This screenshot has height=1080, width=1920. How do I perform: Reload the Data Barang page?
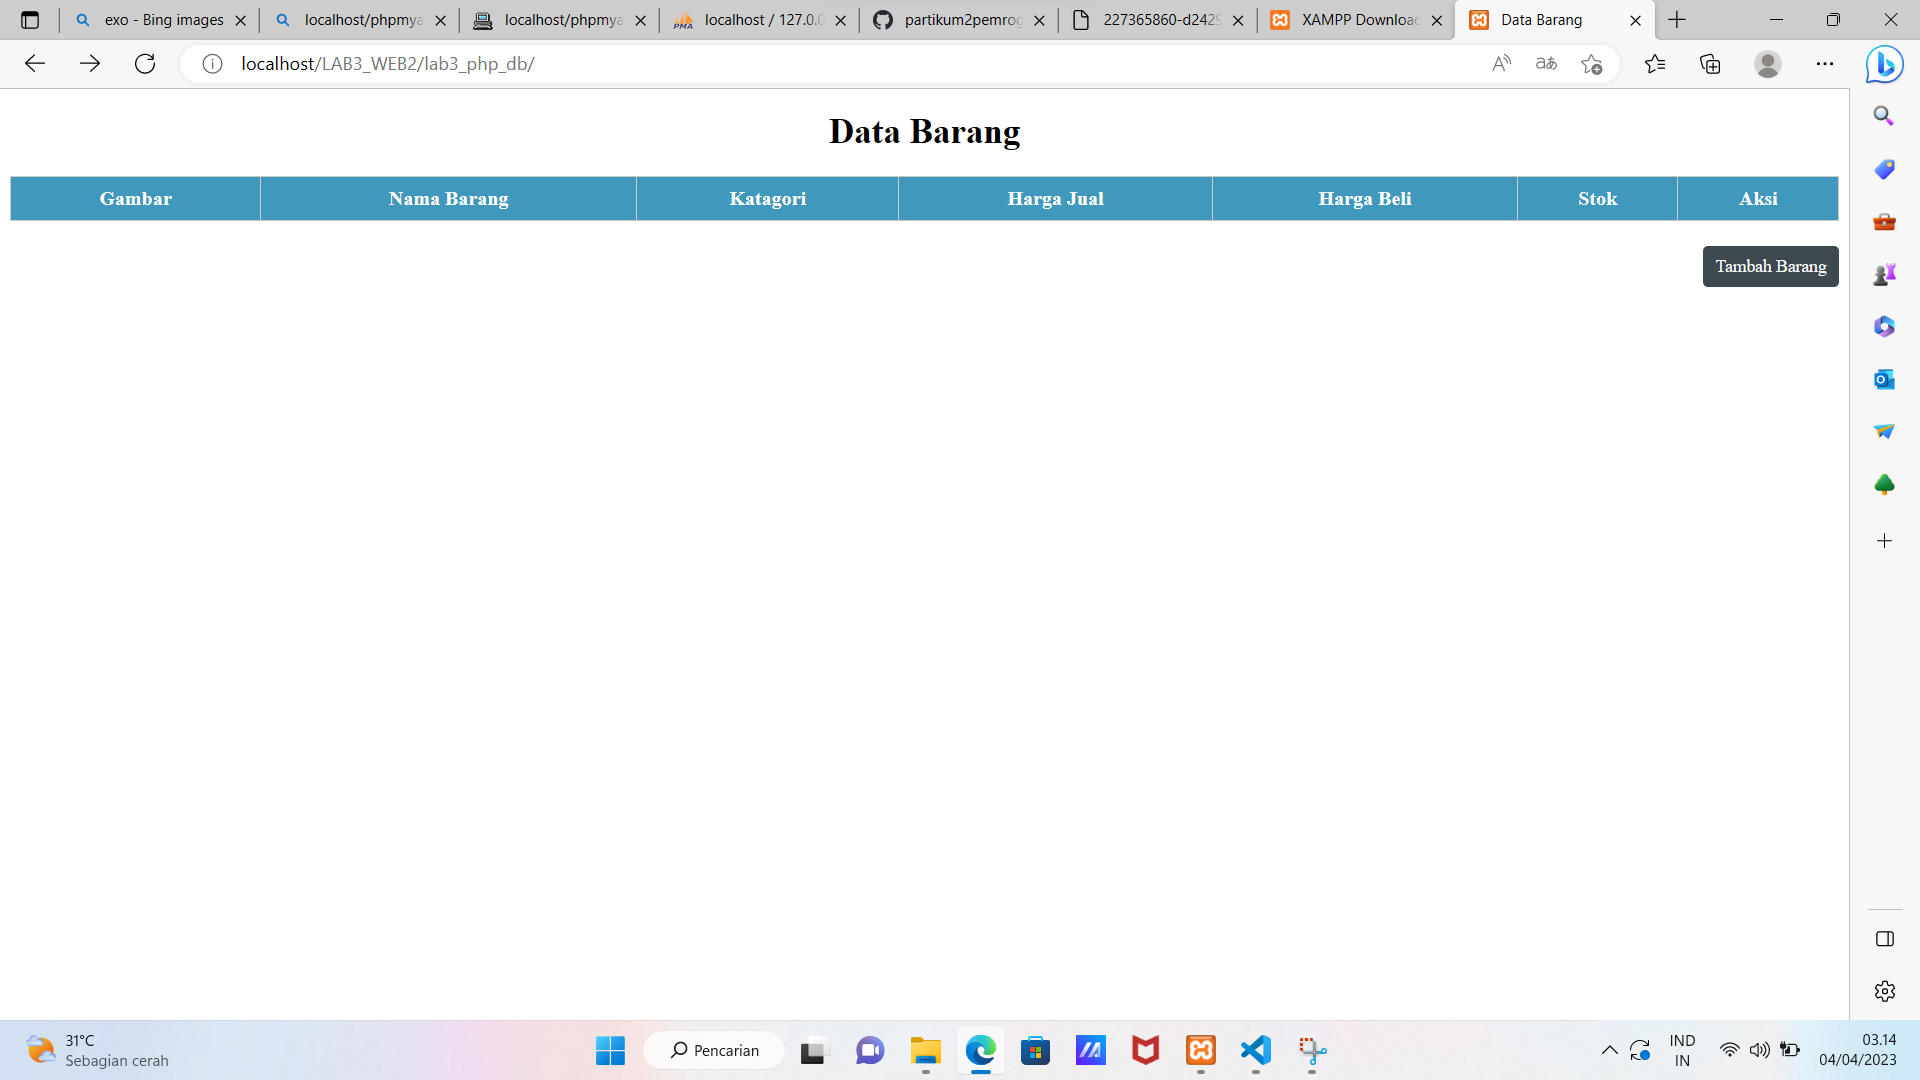click(x=145, y=63)
